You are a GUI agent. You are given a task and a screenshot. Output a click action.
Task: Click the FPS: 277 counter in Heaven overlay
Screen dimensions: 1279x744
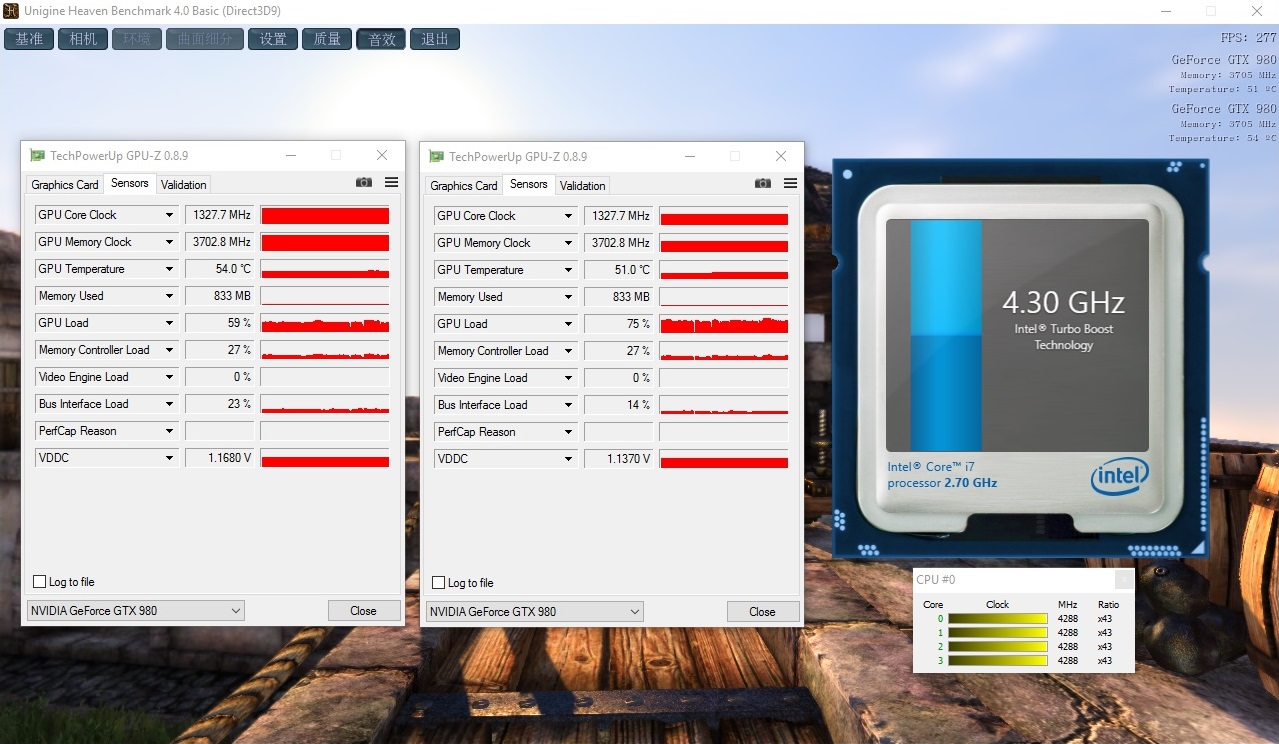pos(1249,38)
